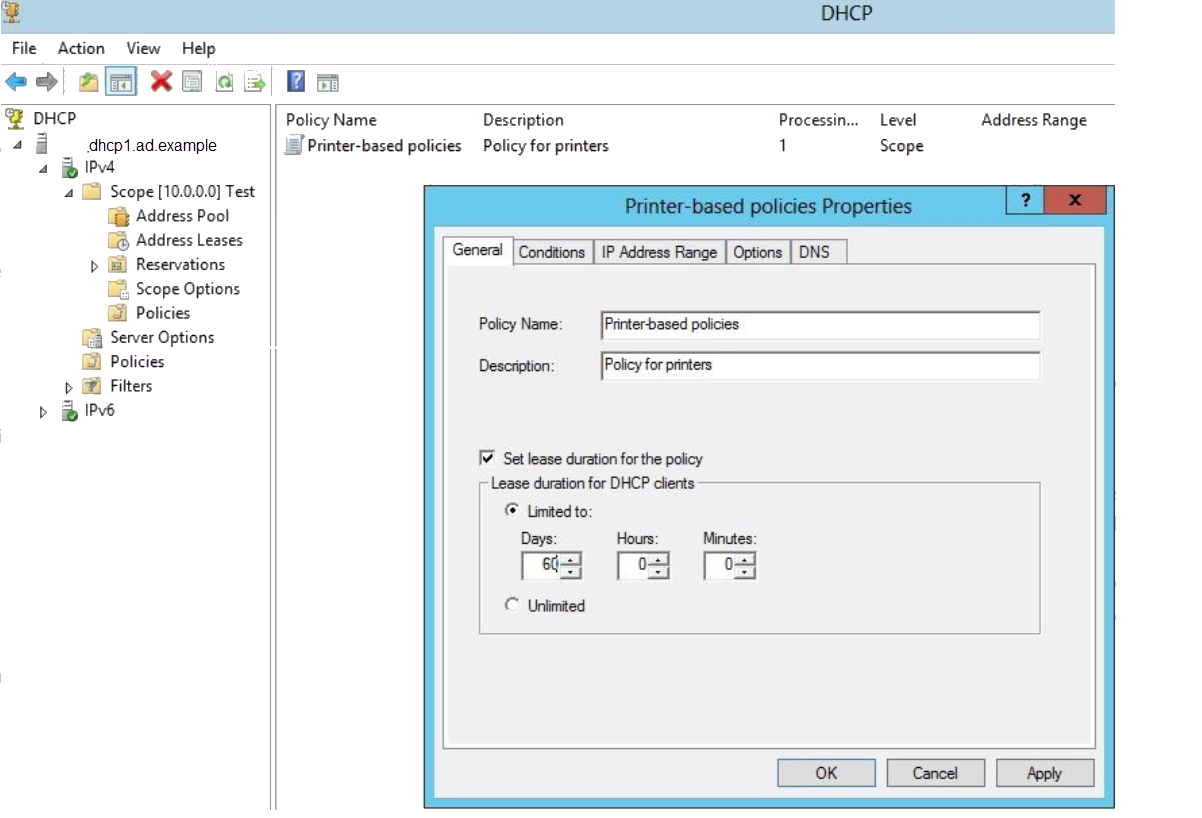Viewport: 1202px width, 818px height.
Task: Open the File menu
Action: click(24, 48)
